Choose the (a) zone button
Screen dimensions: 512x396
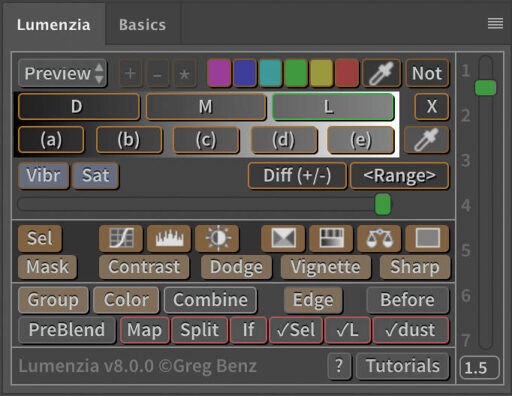(x=51, y=140)
